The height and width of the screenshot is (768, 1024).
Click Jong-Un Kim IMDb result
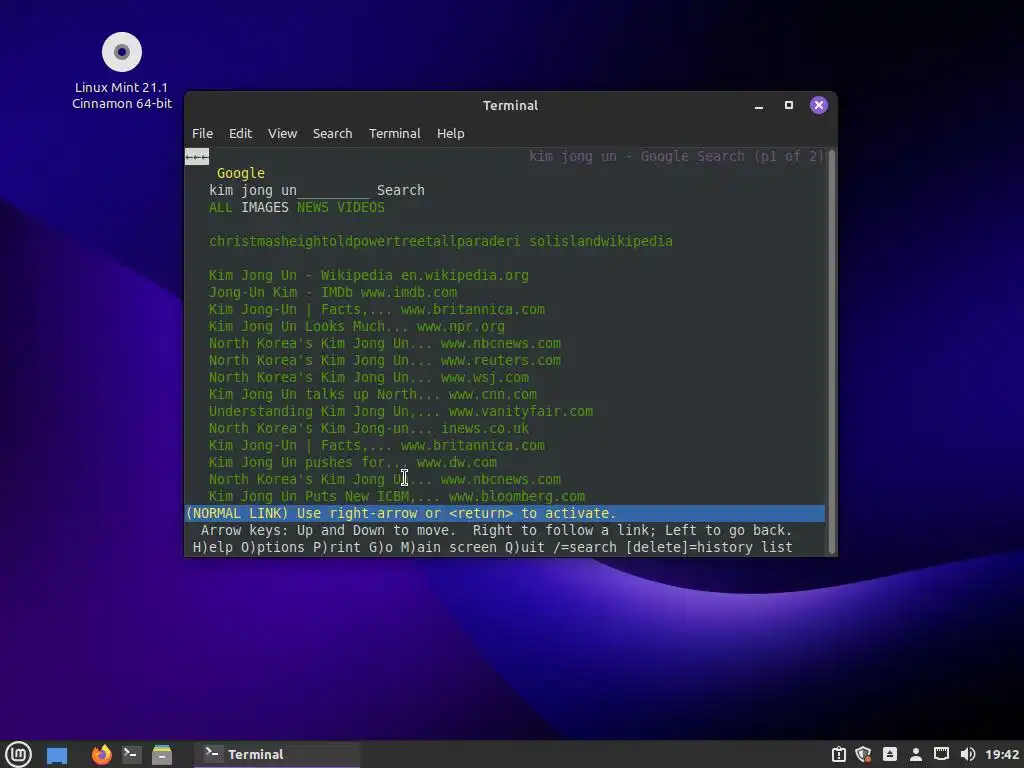point(333,292)
